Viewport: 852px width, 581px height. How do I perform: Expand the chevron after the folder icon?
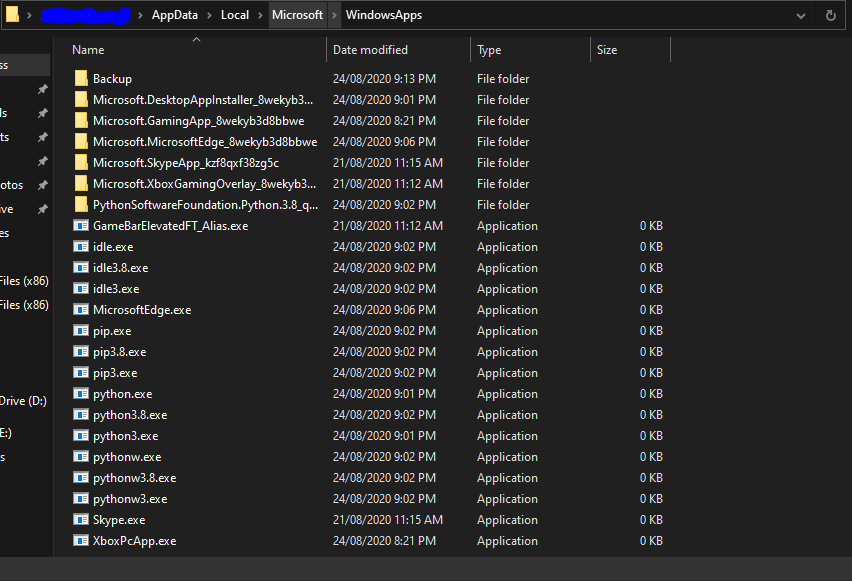click(29, 15)
